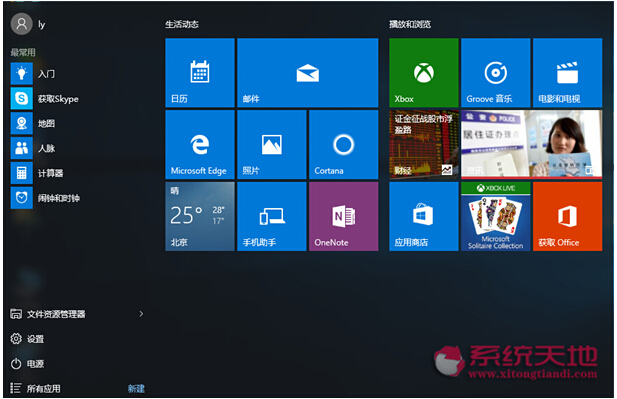Open the 资讯 news photo tile

tap(532, 144)
